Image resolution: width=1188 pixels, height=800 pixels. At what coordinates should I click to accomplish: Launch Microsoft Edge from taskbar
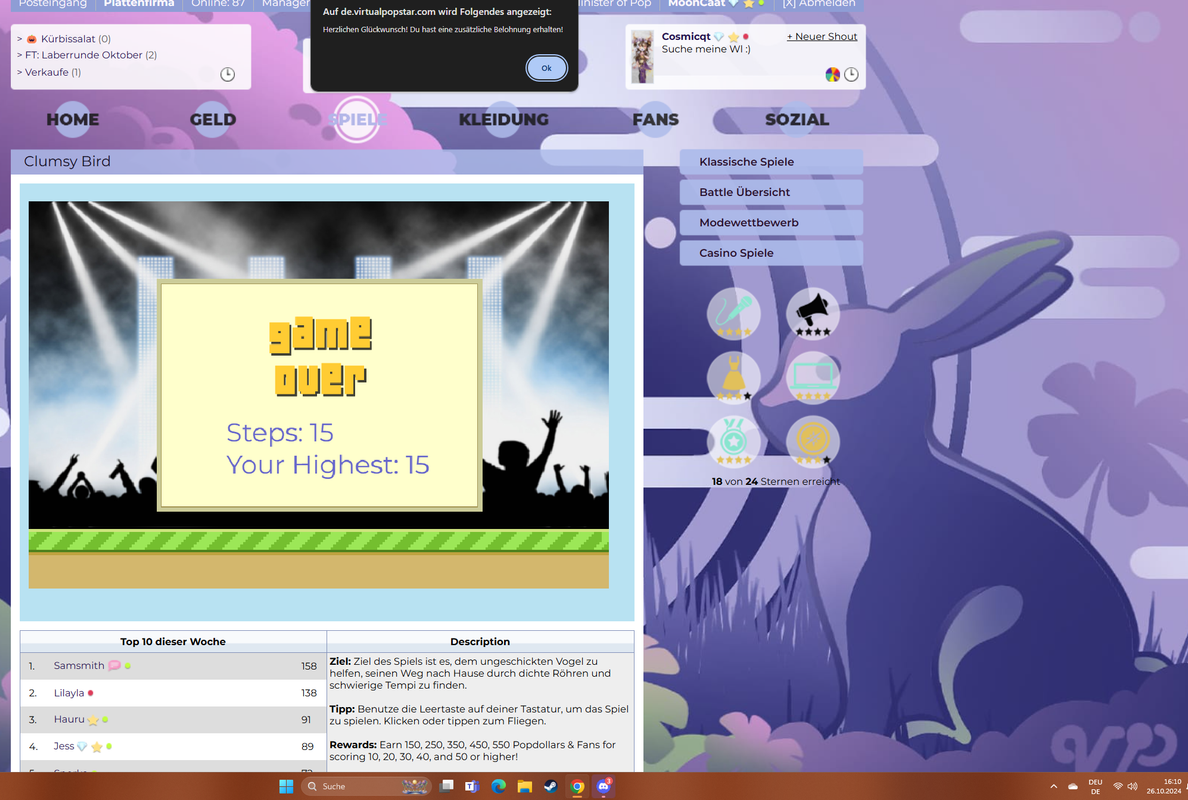(x=498, y=786)
